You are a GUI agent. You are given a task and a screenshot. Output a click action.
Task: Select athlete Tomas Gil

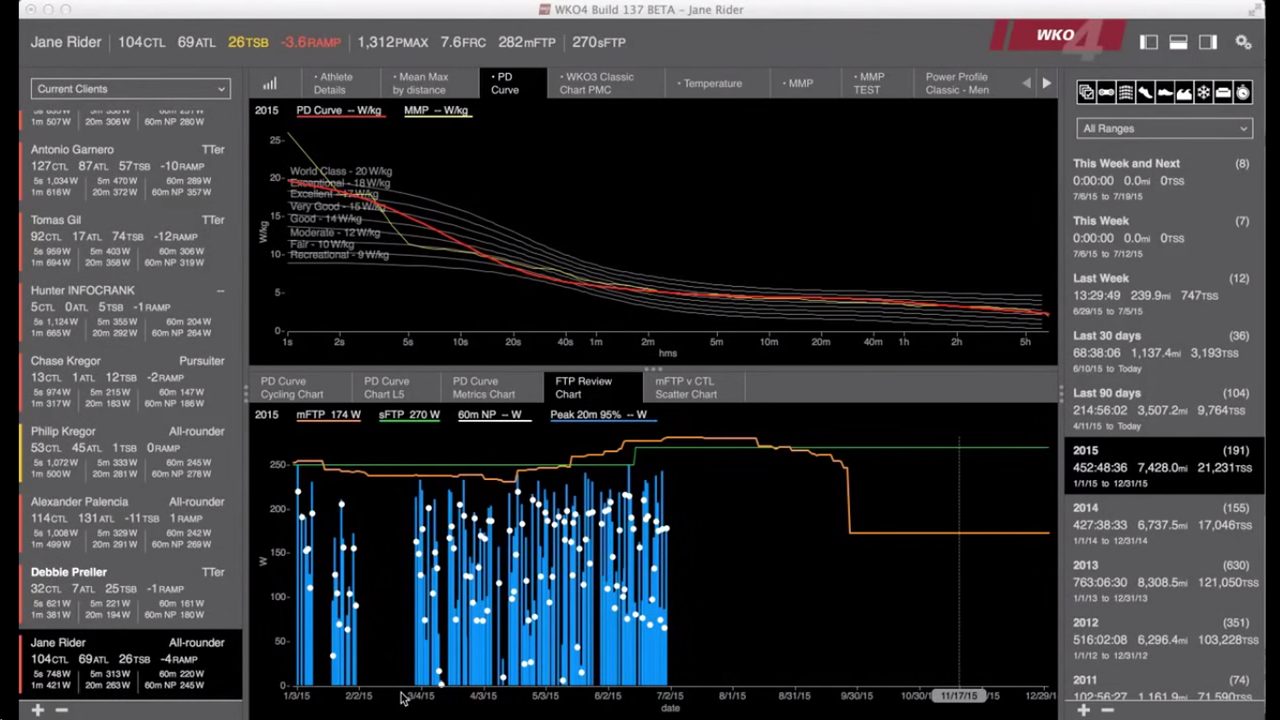130,241
